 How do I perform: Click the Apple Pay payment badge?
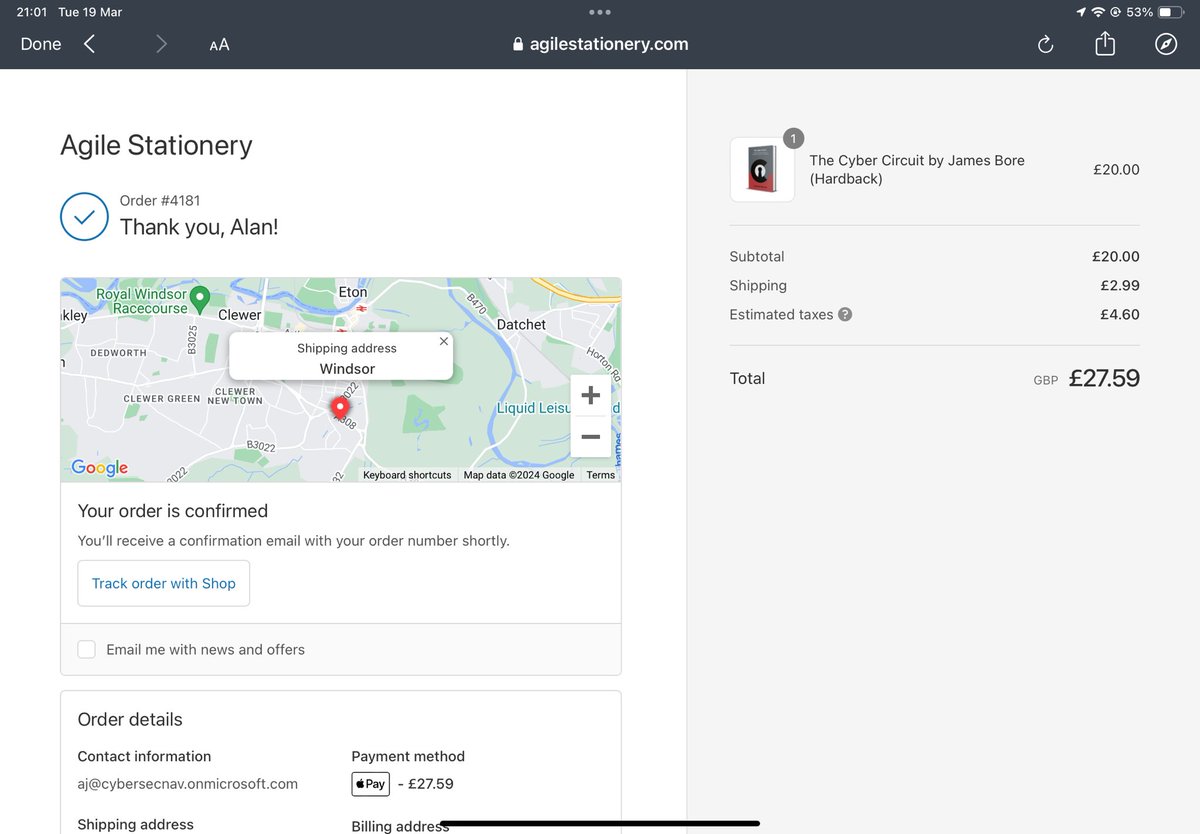(370, 784)
